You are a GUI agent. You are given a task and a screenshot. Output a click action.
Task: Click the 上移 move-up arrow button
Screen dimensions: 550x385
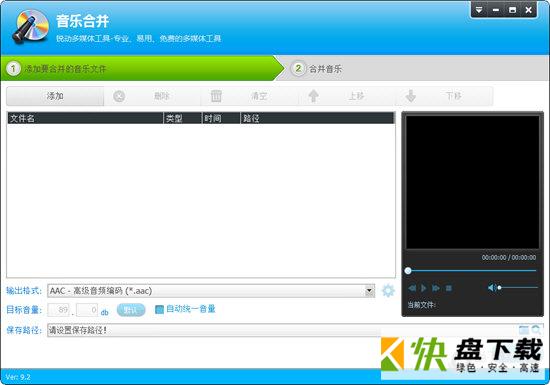pyautogui.click(x=347, y=96)
